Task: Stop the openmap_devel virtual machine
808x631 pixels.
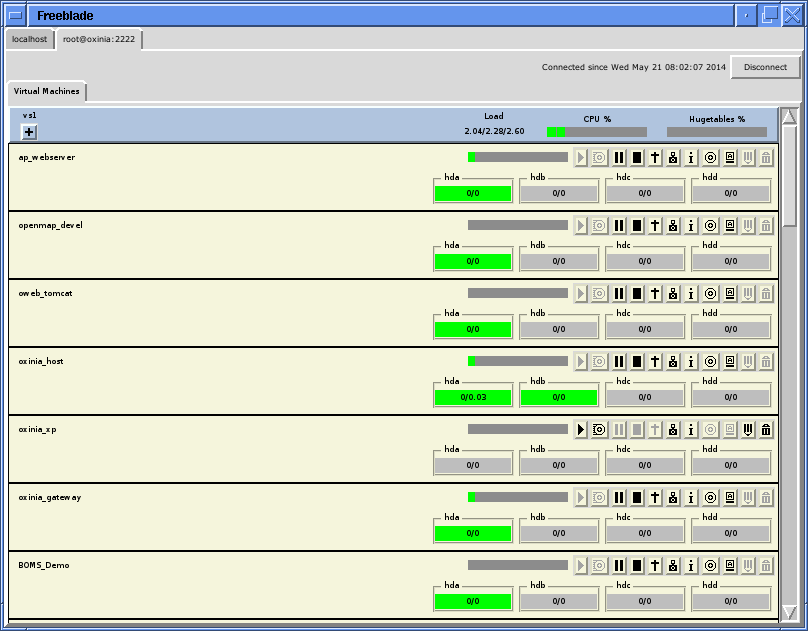Action: click(x=637, y=225)
